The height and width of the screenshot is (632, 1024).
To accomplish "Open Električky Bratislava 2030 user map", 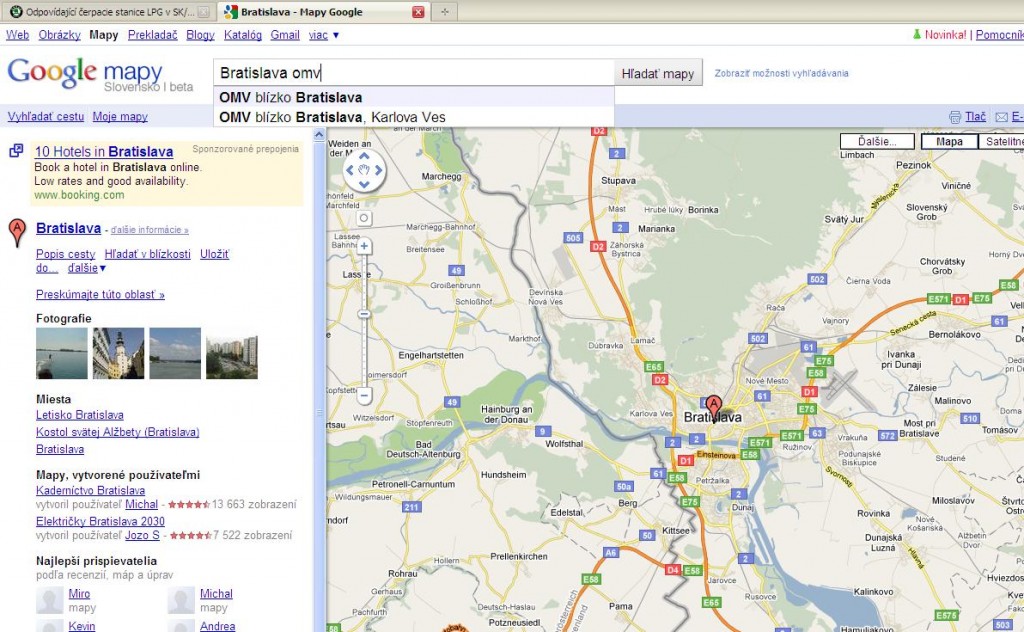I will pyautogui.click(x=101, y=521).
